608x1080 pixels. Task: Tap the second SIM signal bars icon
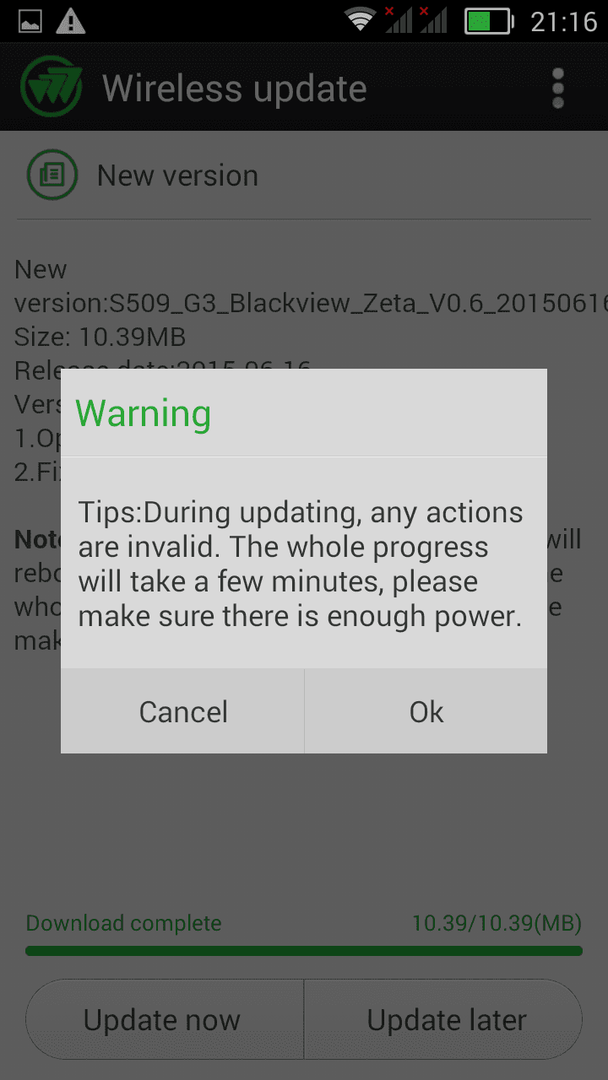pos(434,20)
